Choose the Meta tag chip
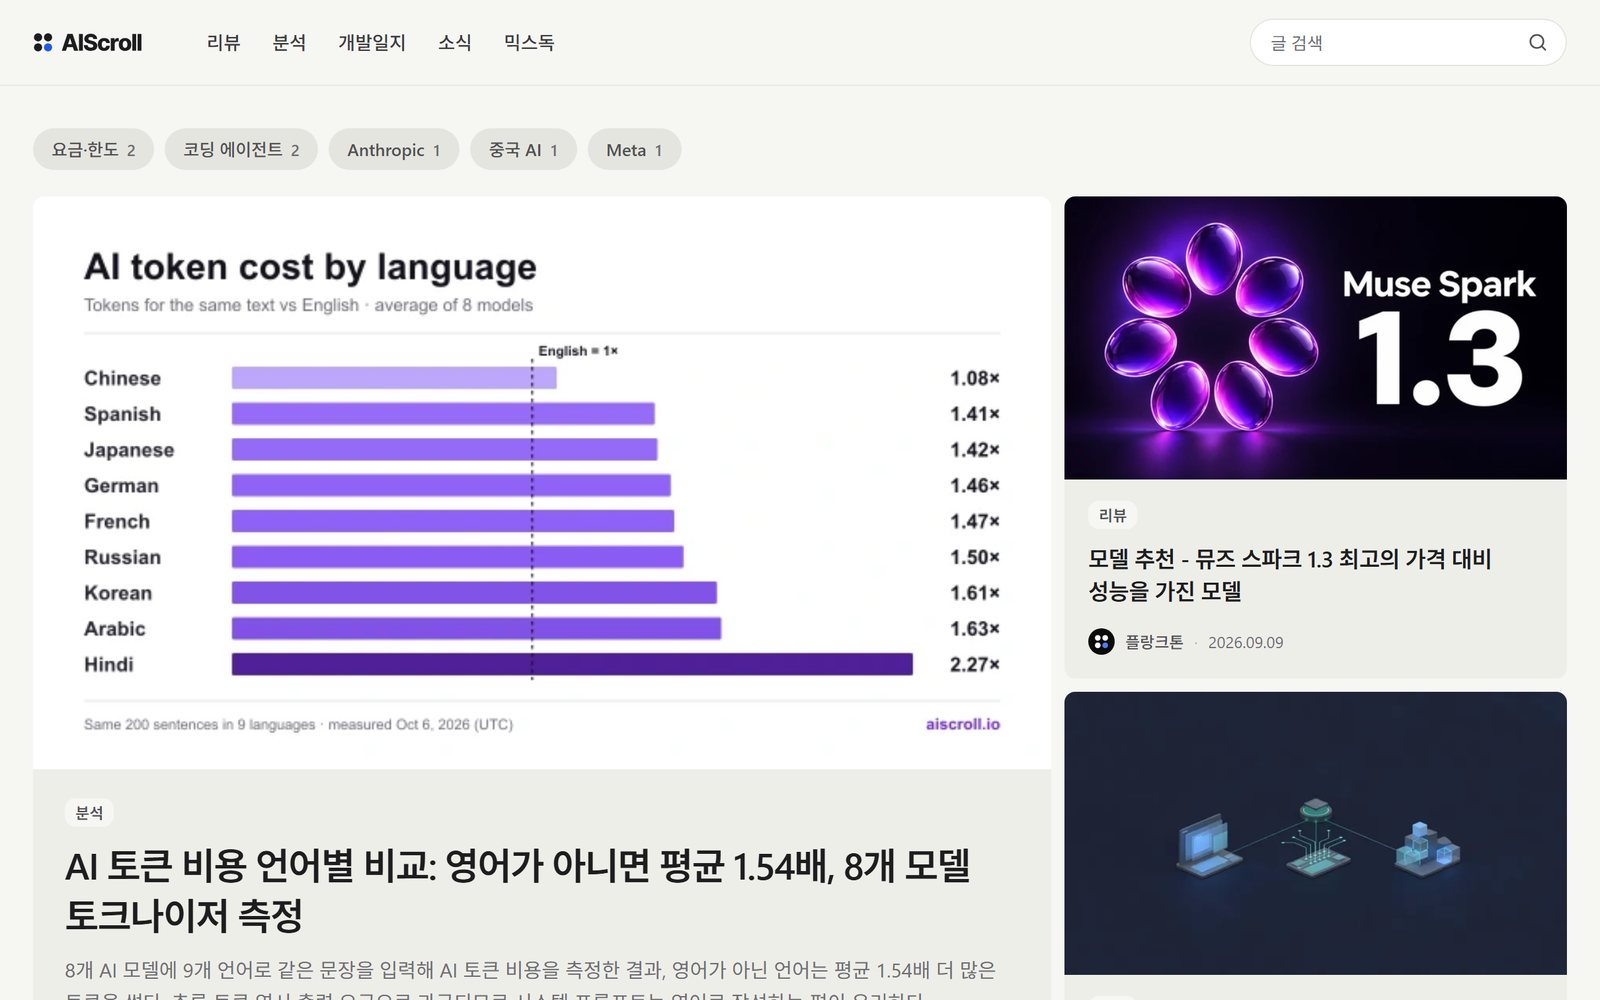The image size is (1600, 1000). pos(634,149)
